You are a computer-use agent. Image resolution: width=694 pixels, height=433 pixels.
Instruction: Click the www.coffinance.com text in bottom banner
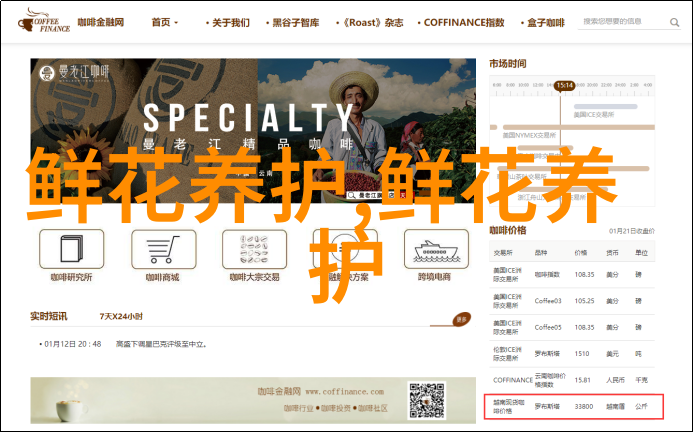[344, 392]
